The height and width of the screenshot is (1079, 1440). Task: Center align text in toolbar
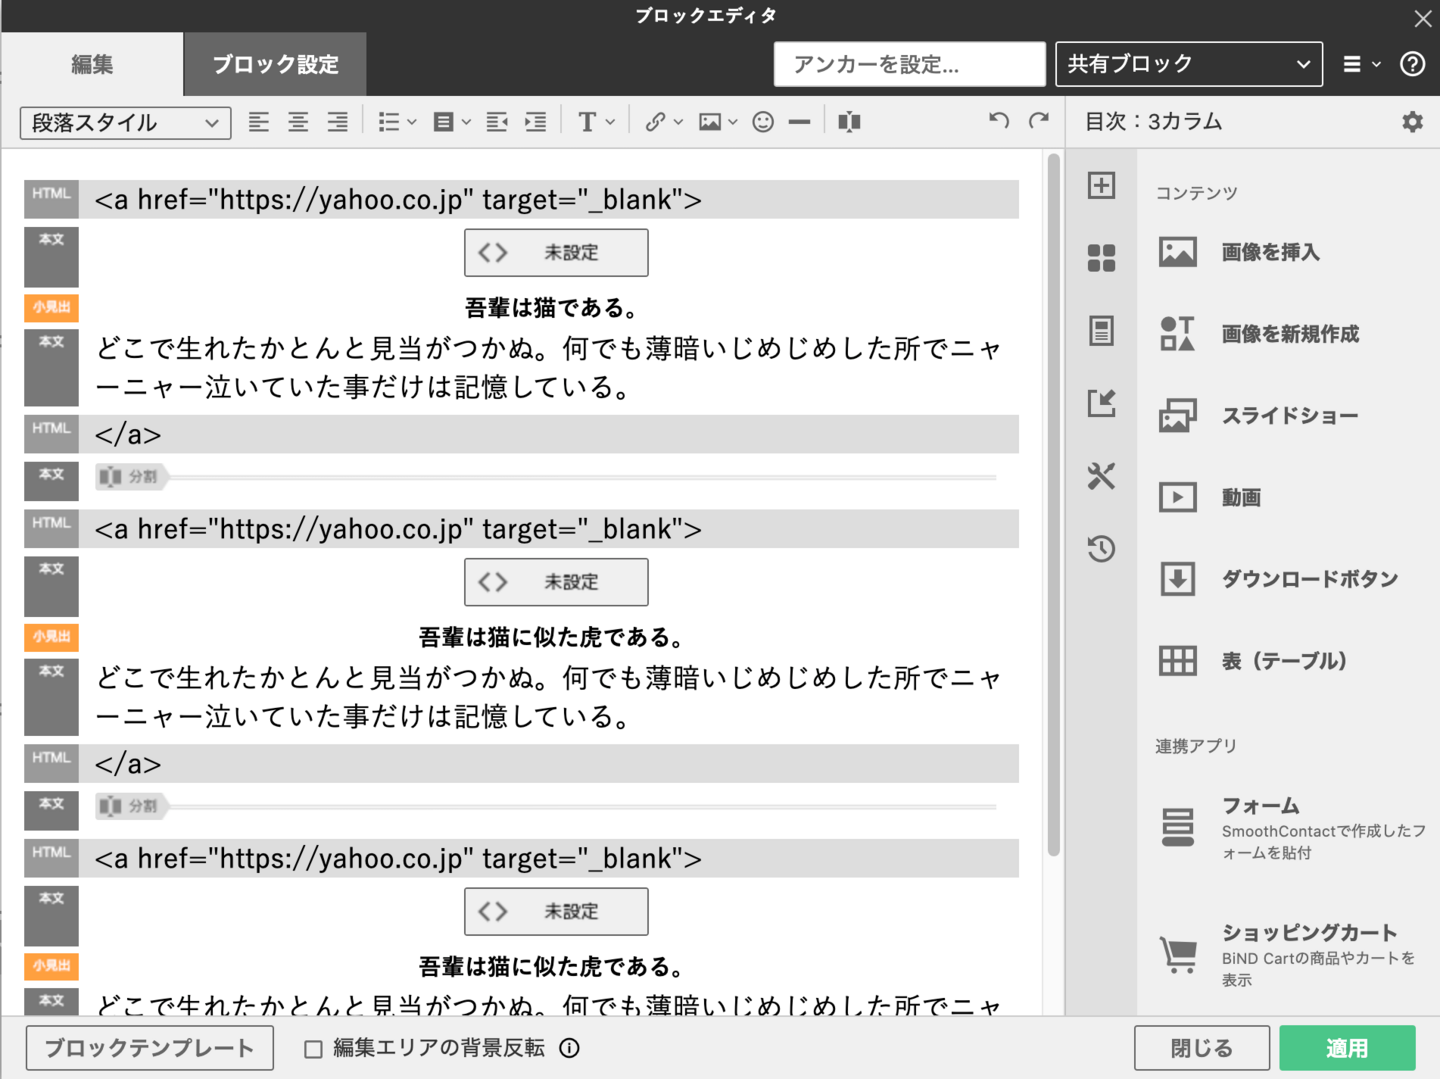tap(298, 122)
